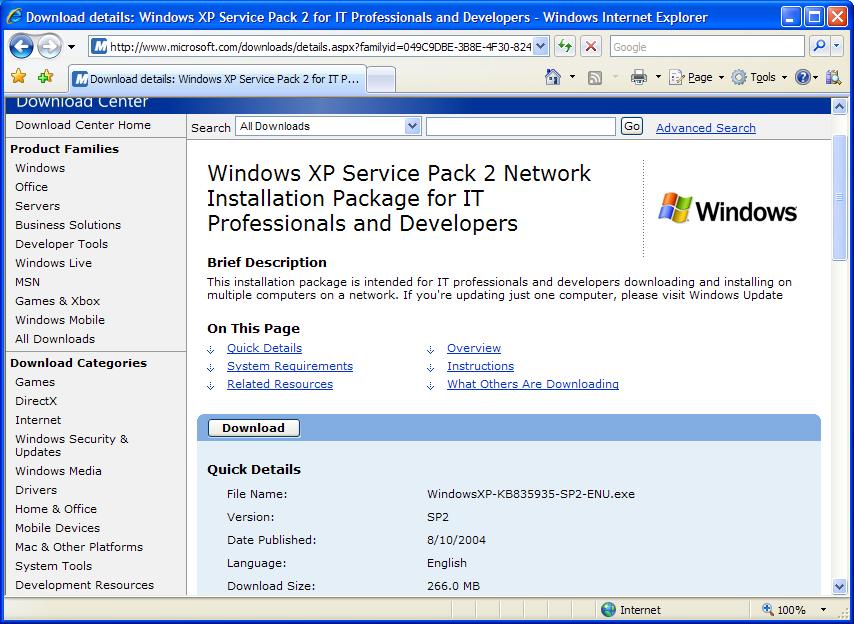The image size is (854, 624).
Task: Expand the zoom level dropdown arrow
Action: 823,610
